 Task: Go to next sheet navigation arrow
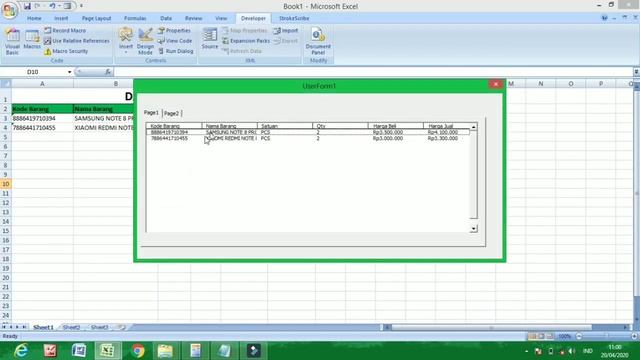click(17, 327)
